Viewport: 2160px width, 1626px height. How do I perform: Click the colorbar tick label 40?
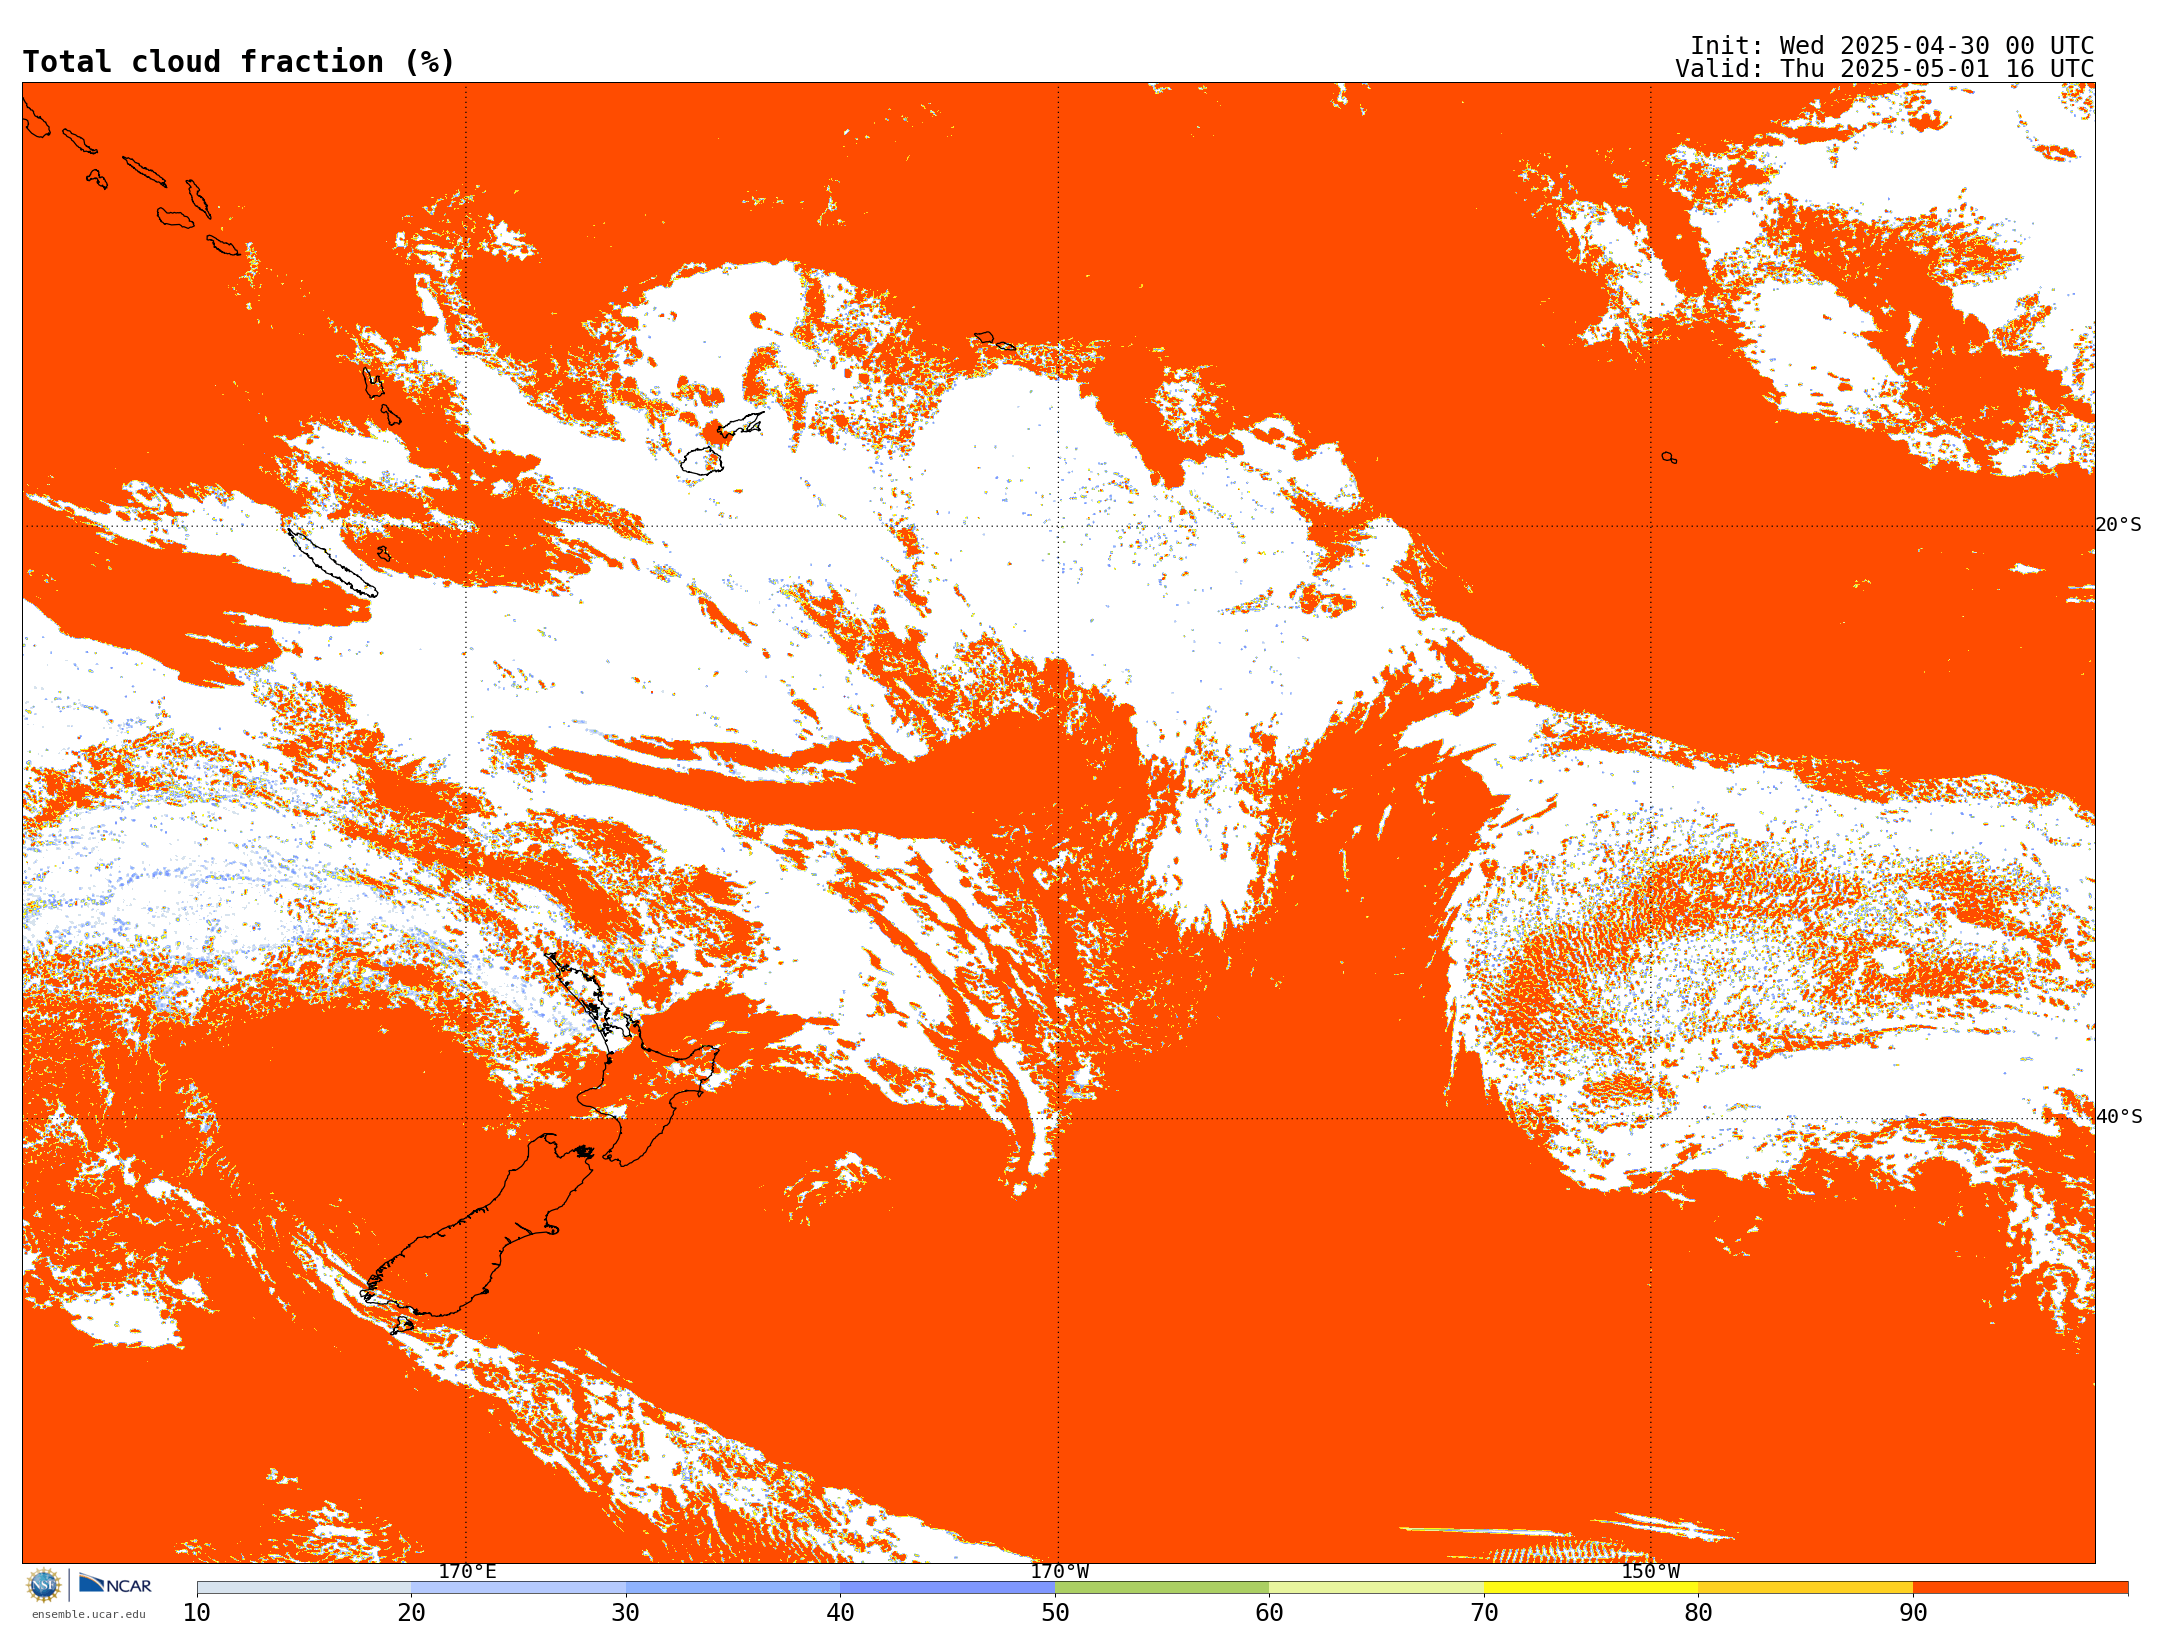840,1613
